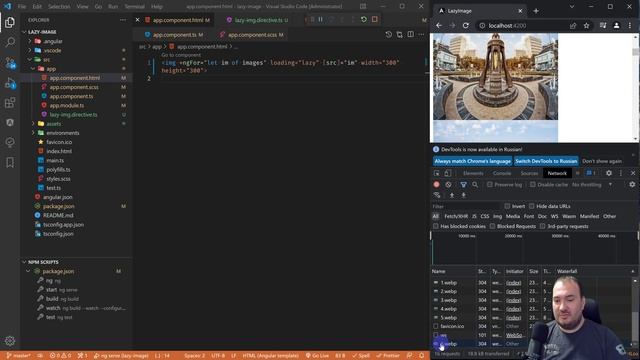
Task: Restart debugging with the green restart icon
Action: pyautogui.click(x=363, y=19)
